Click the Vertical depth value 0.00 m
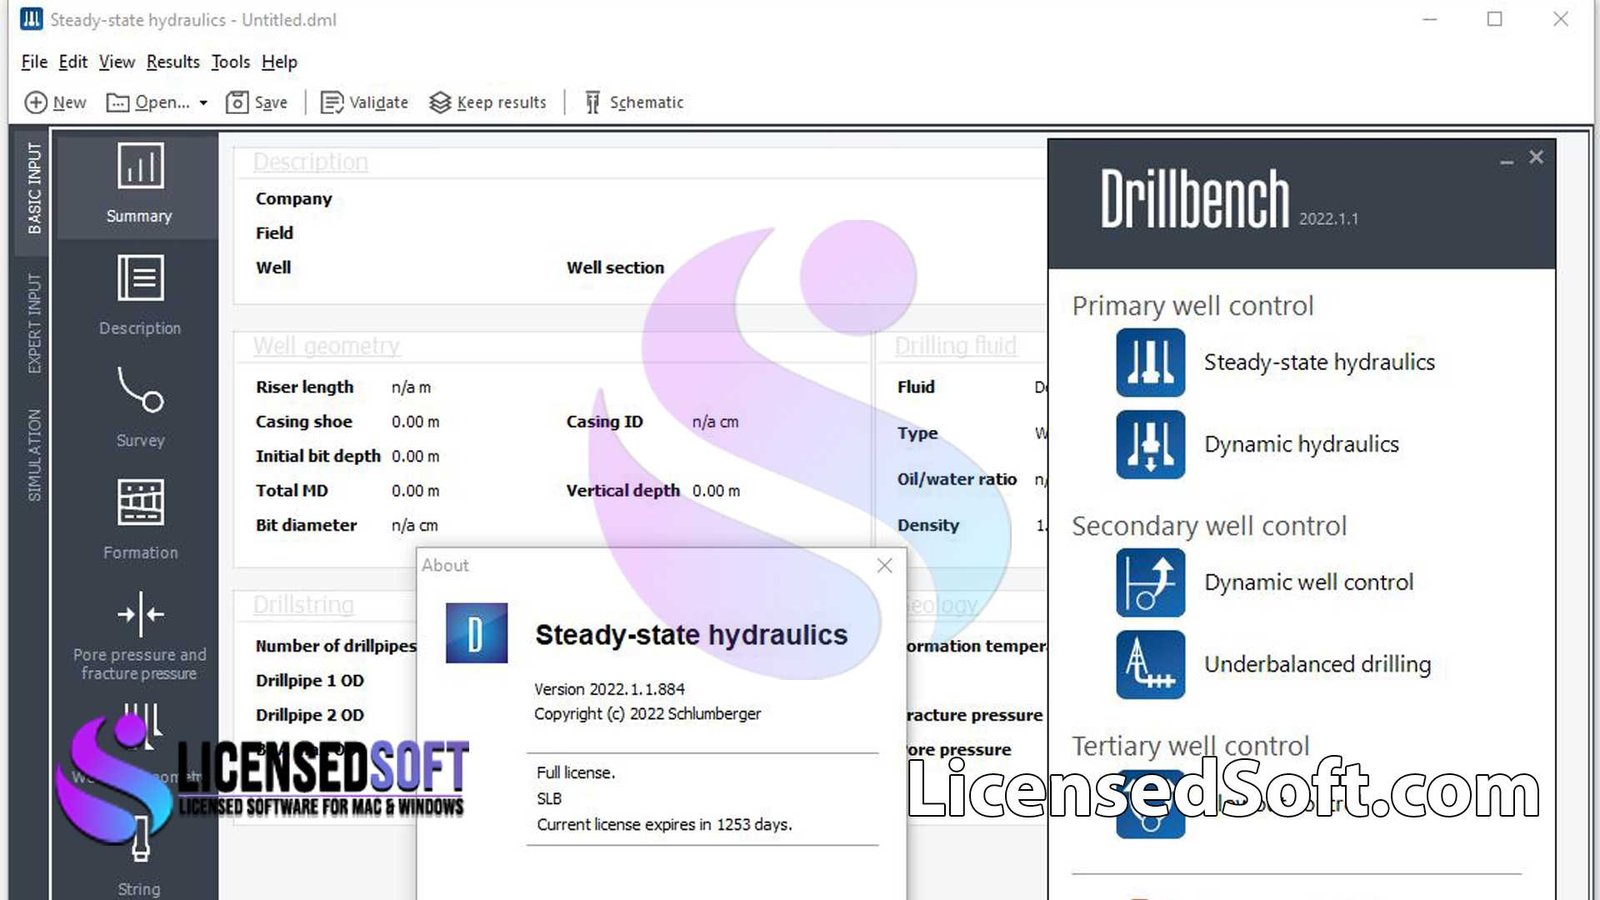 coord(716,491)
